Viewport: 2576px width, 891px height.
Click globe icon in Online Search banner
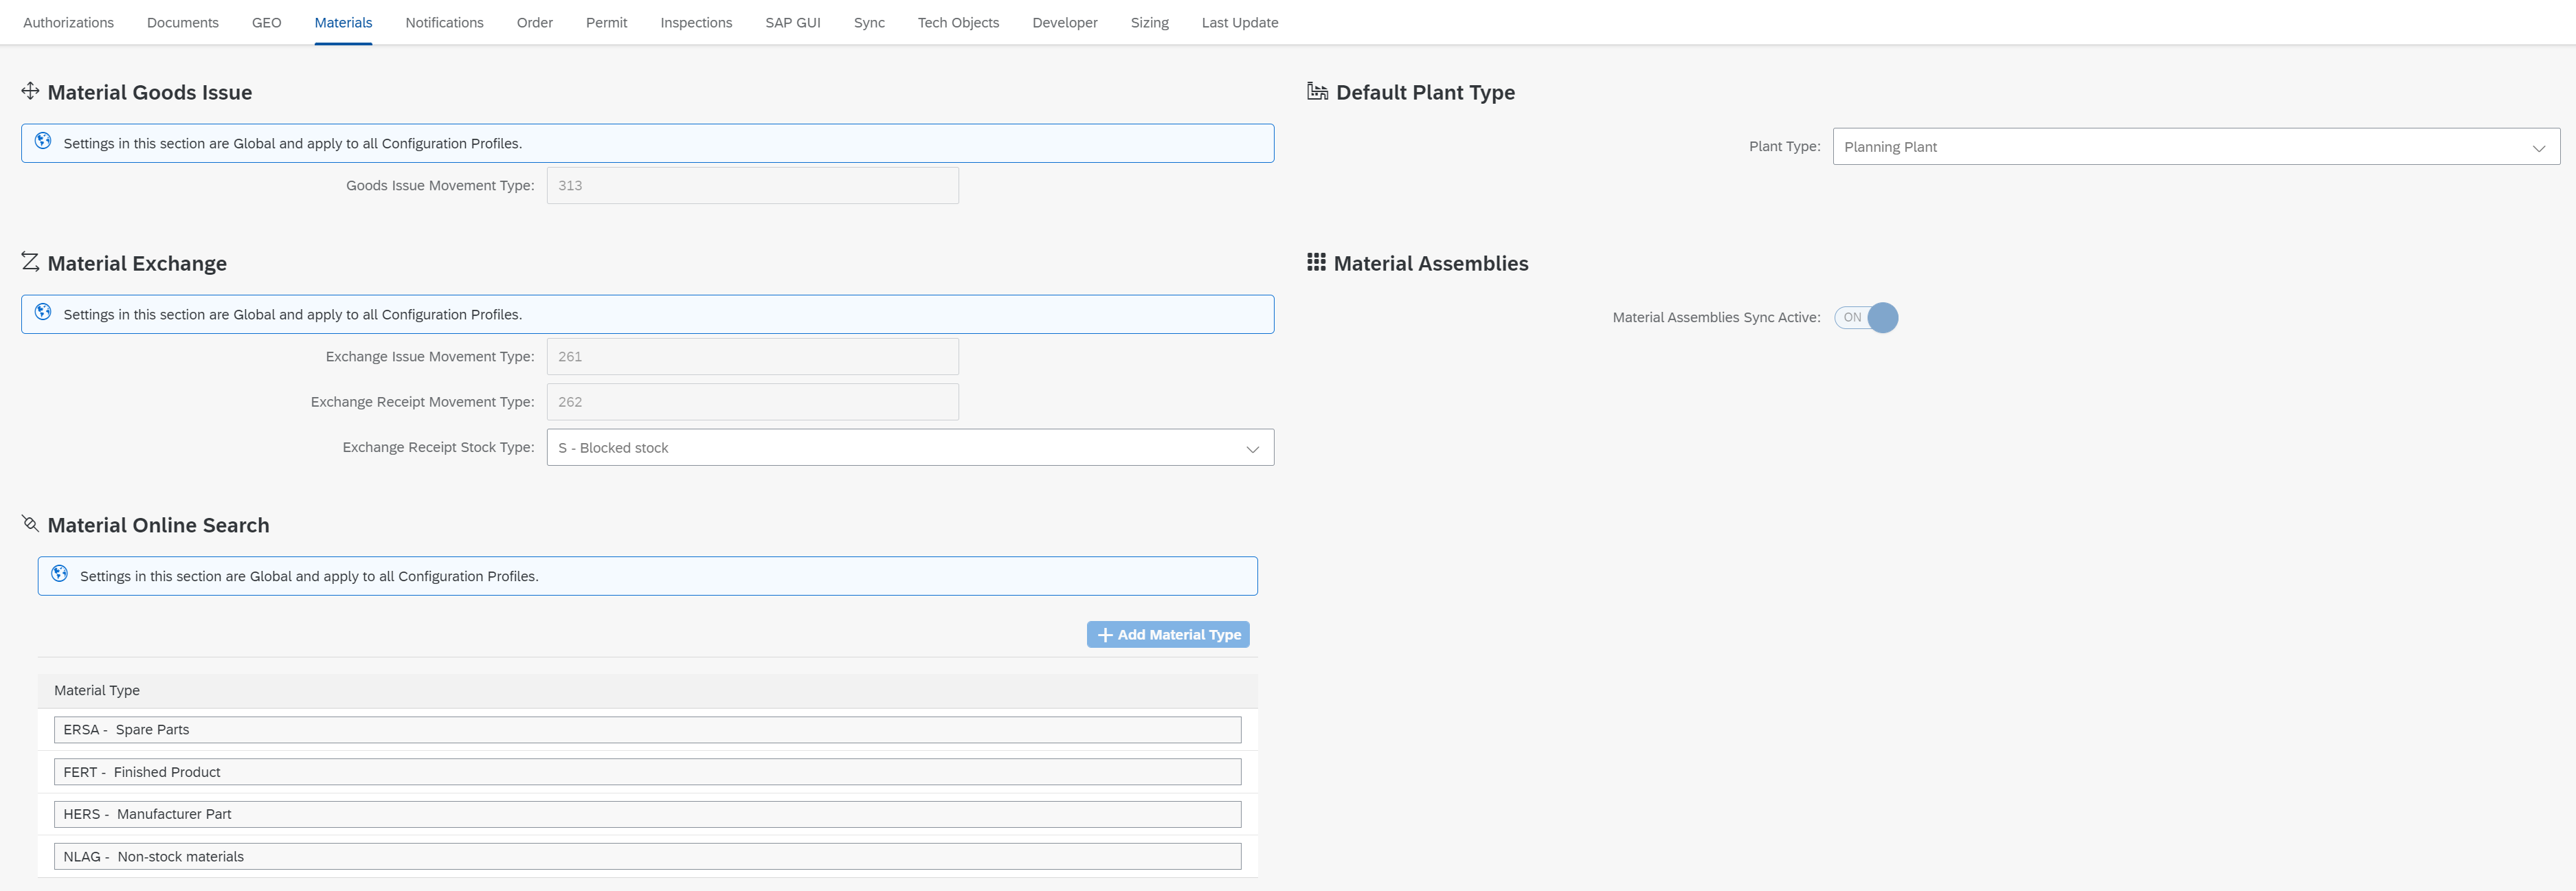[60, 575]
